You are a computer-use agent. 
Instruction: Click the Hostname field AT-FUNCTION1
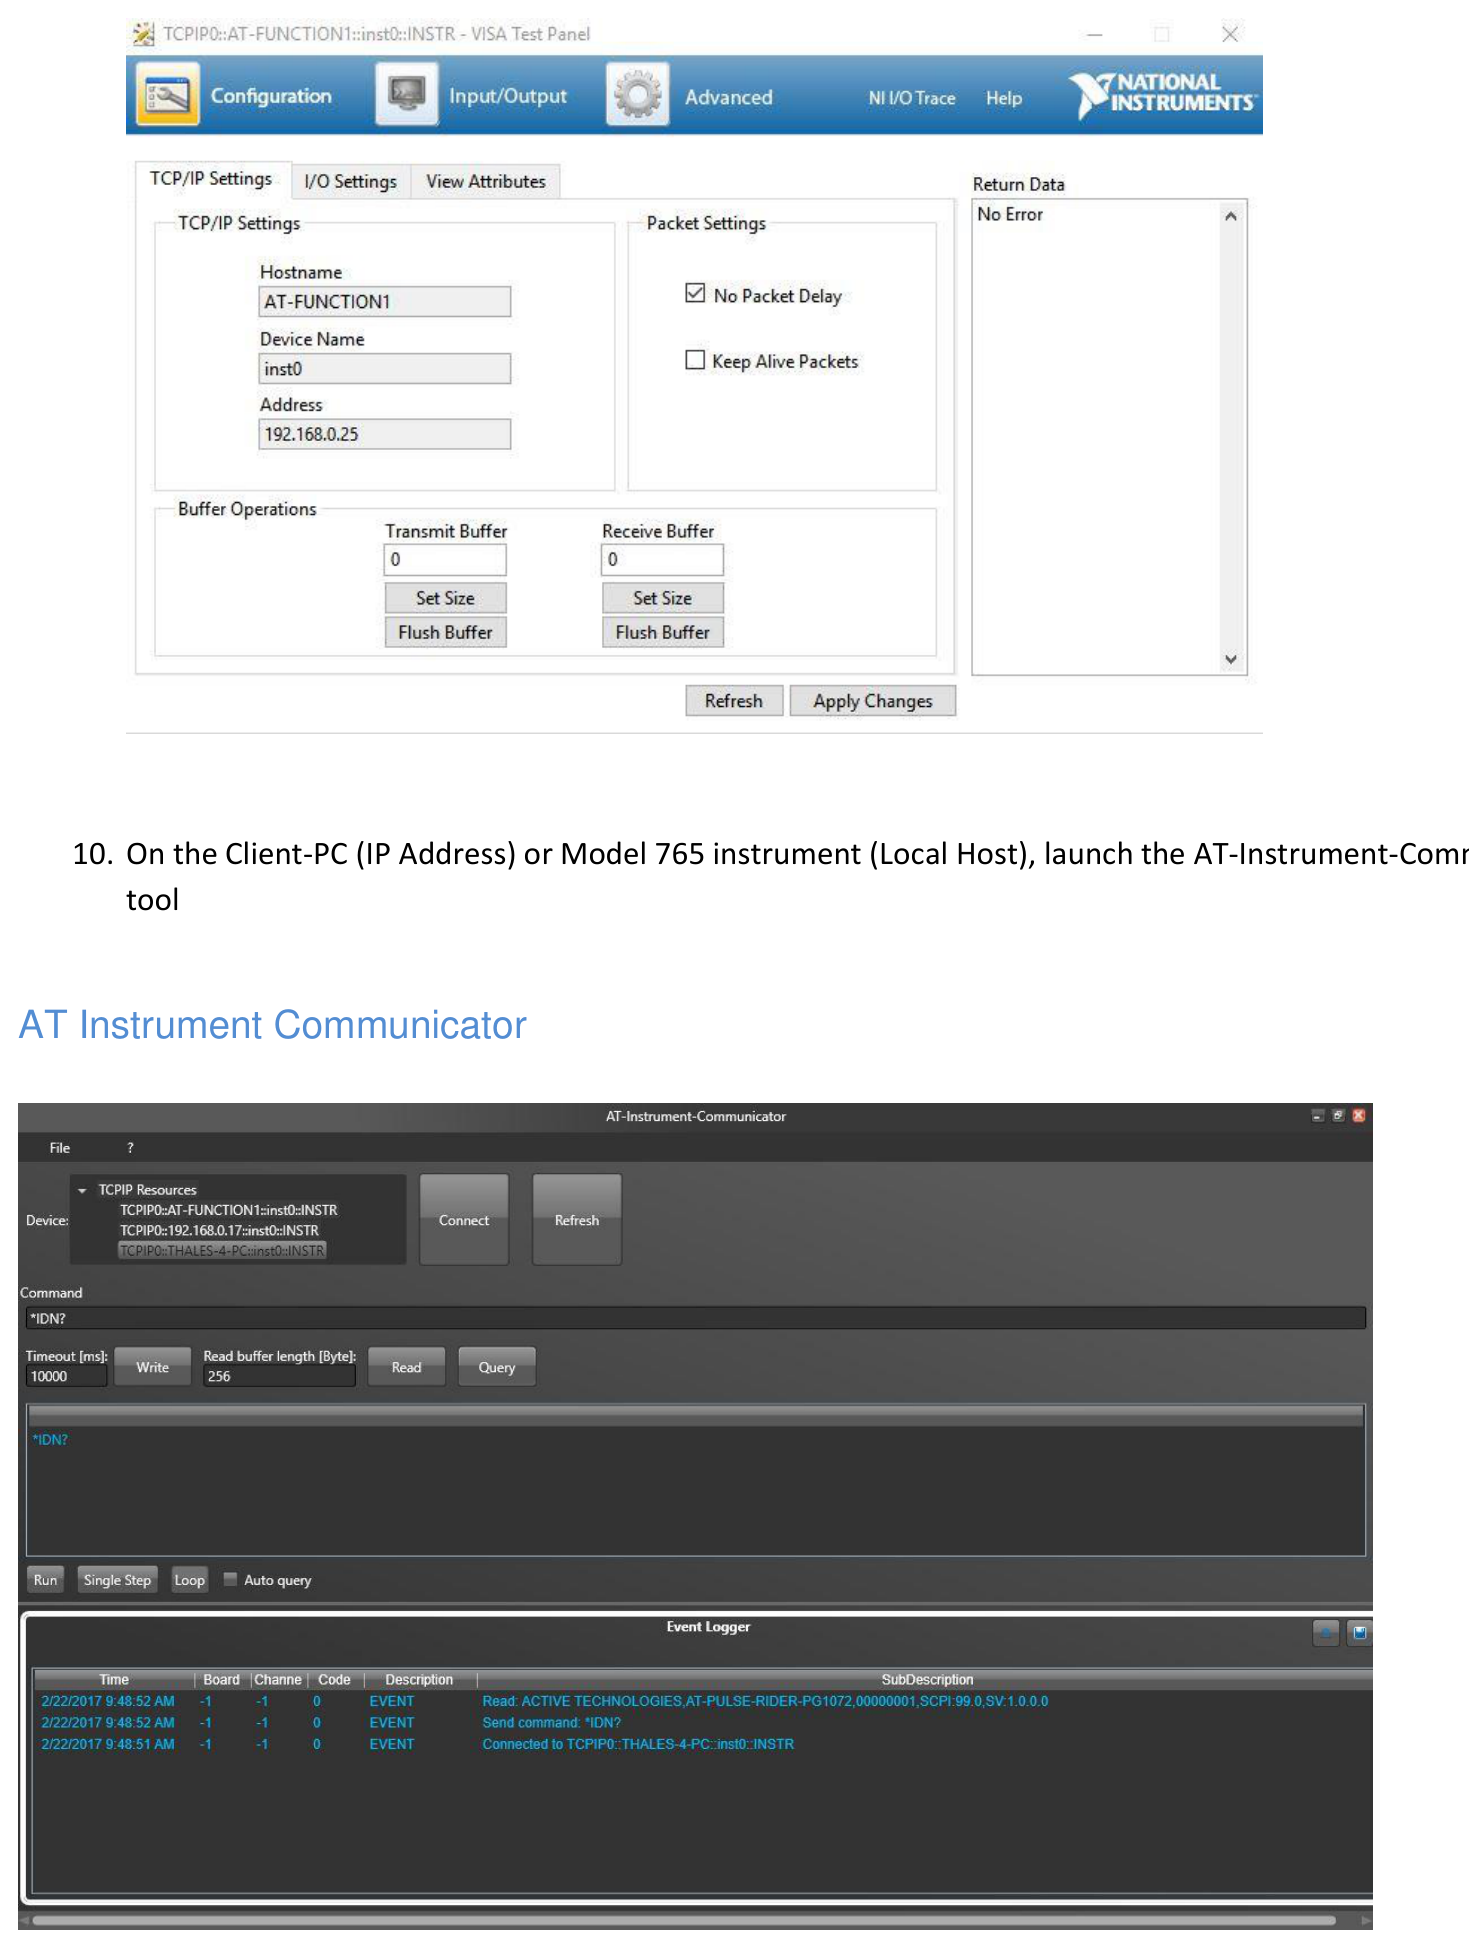(385, 302)
